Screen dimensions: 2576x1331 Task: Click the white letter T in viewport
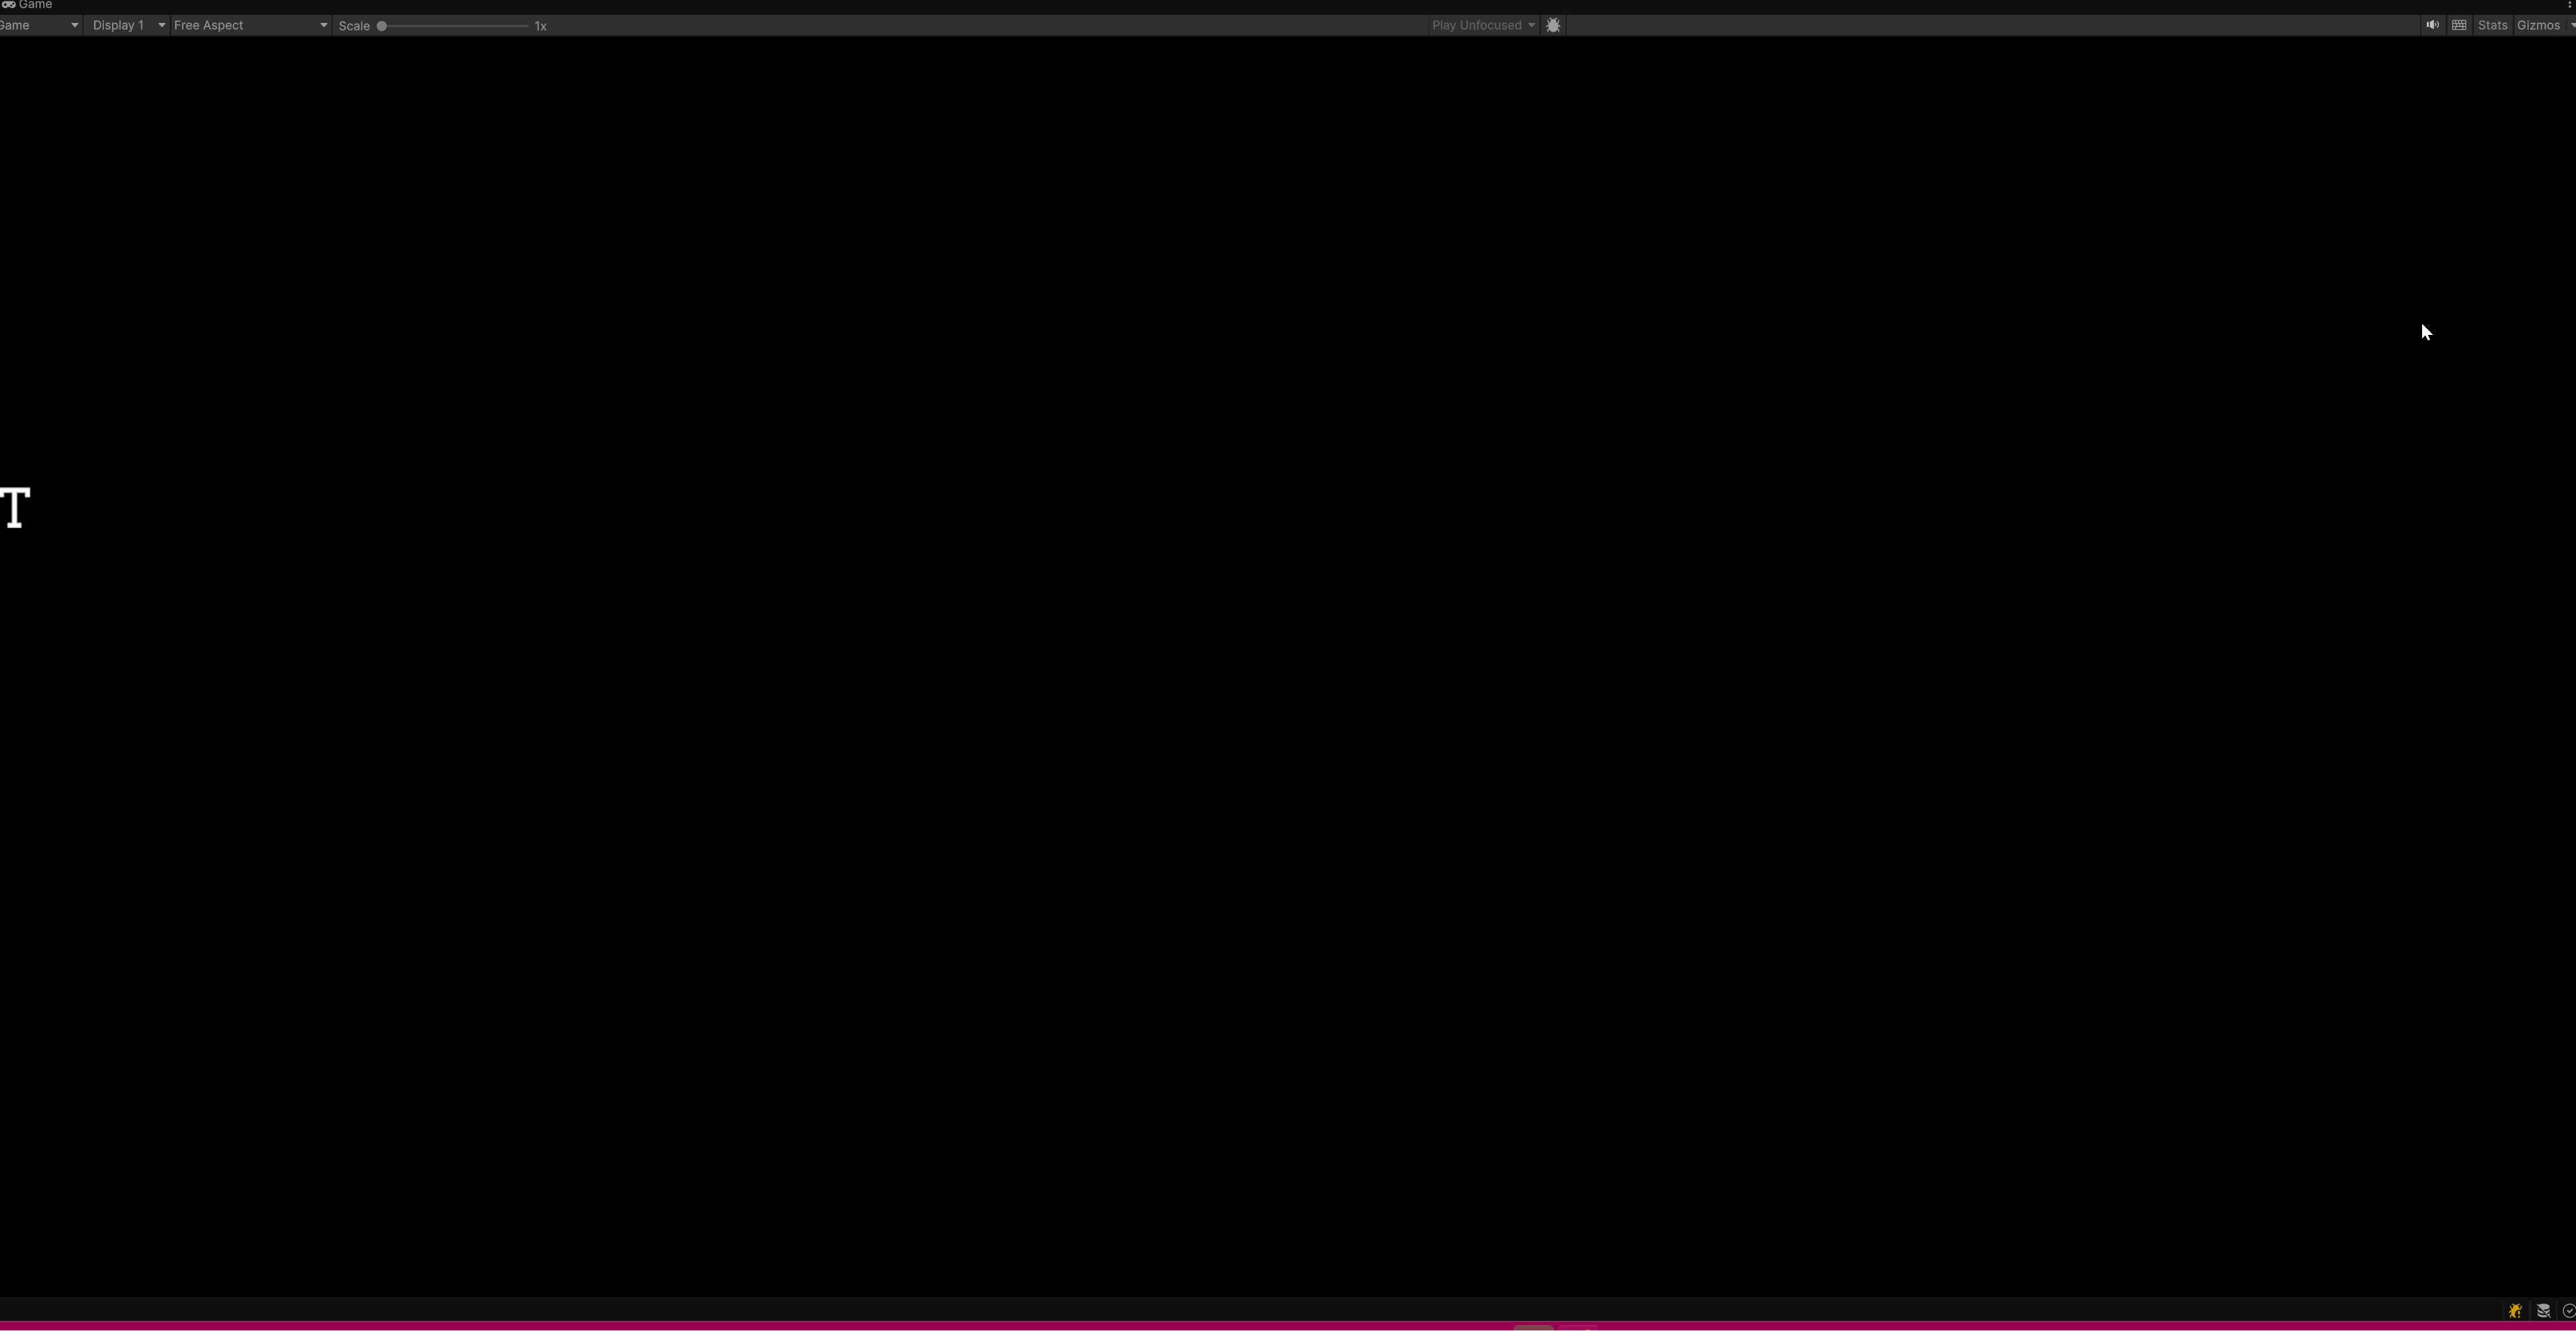pyautogui.click(x=15, y=508)
